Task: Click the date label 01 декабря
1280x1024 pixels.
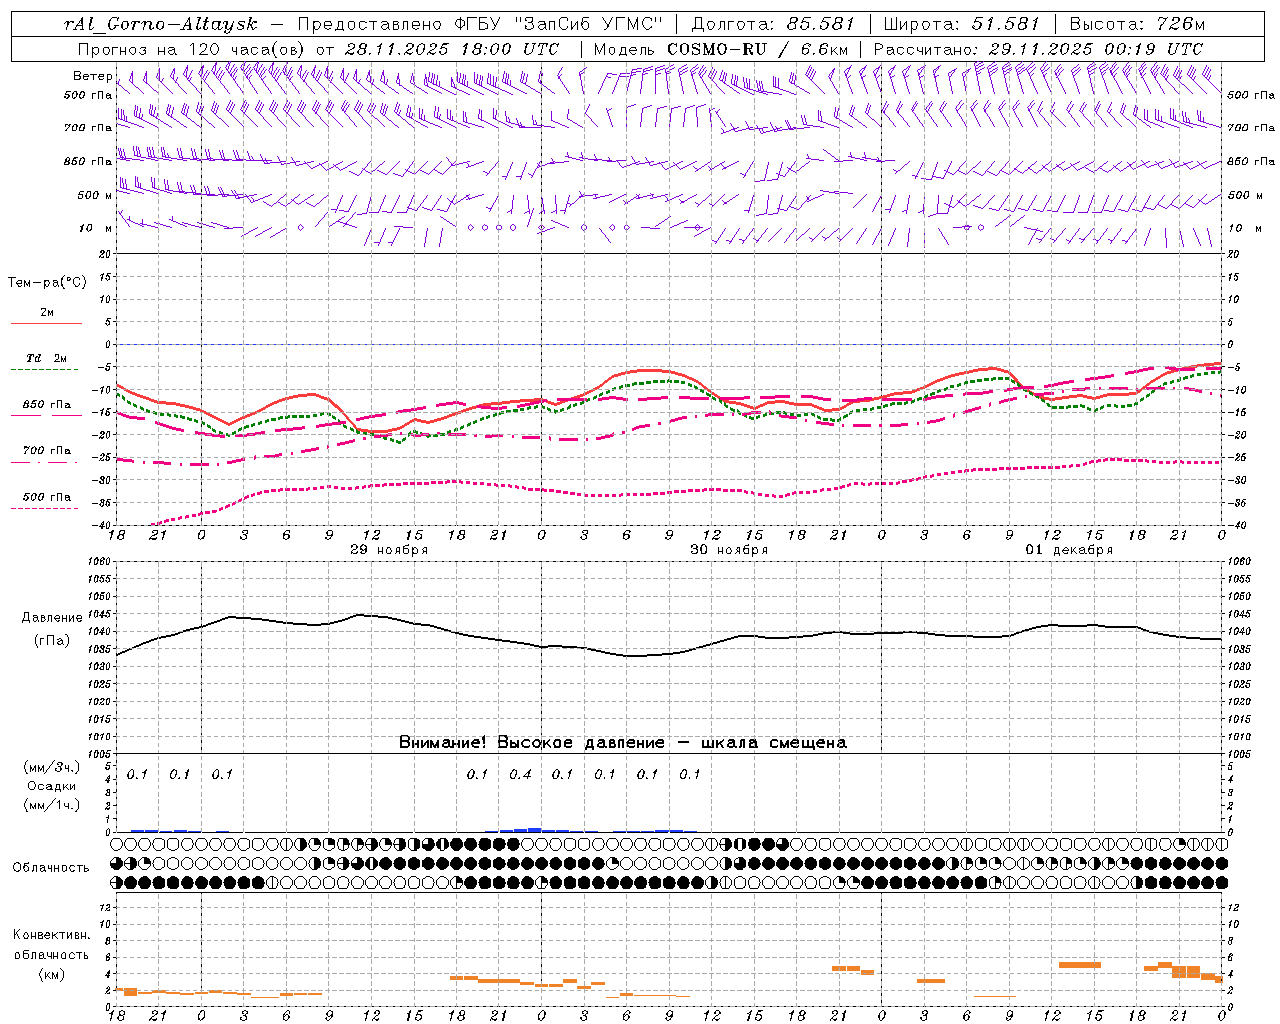Action: pyautogui.click(x=1069, y=550)
